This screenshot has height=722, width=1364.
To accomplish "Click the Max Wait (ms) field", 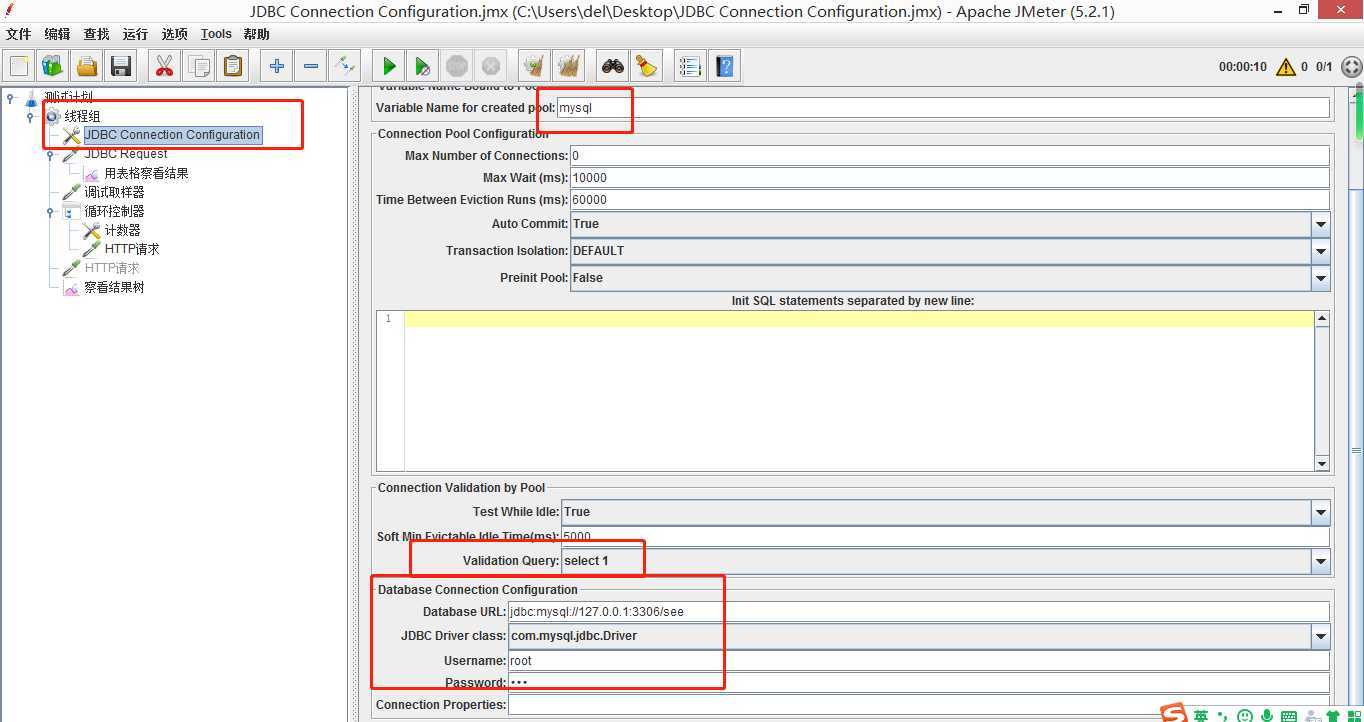I will (x=950, y=178).
